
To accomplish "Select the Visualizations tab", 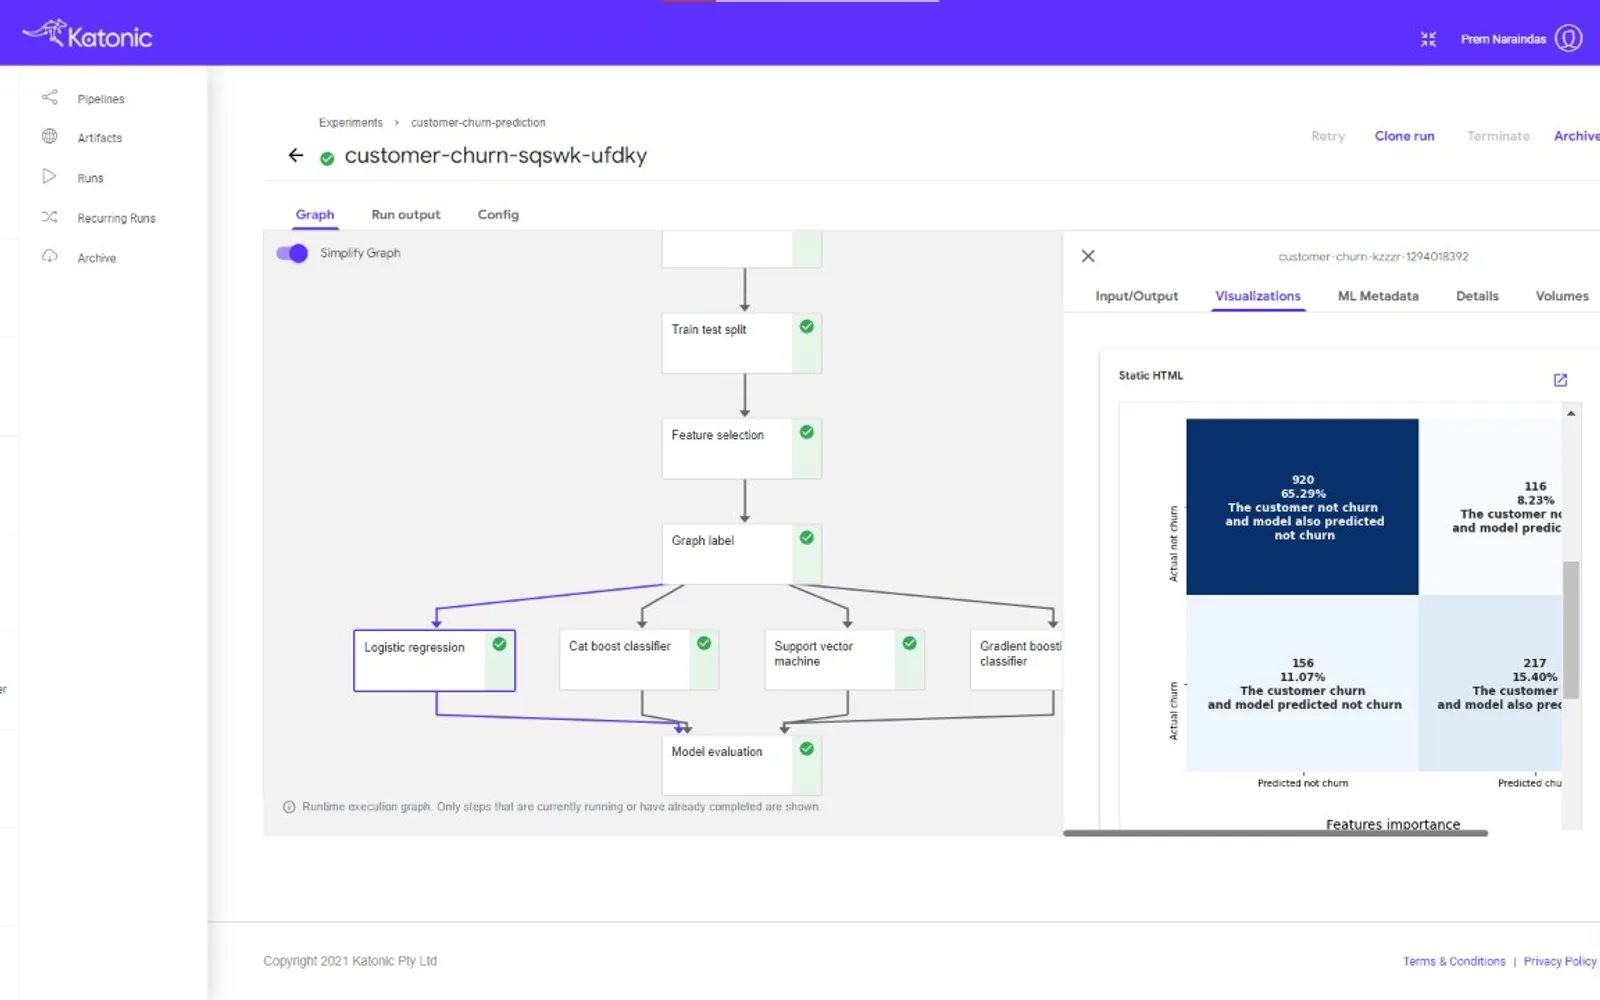I will click(x=1258, y=296).
